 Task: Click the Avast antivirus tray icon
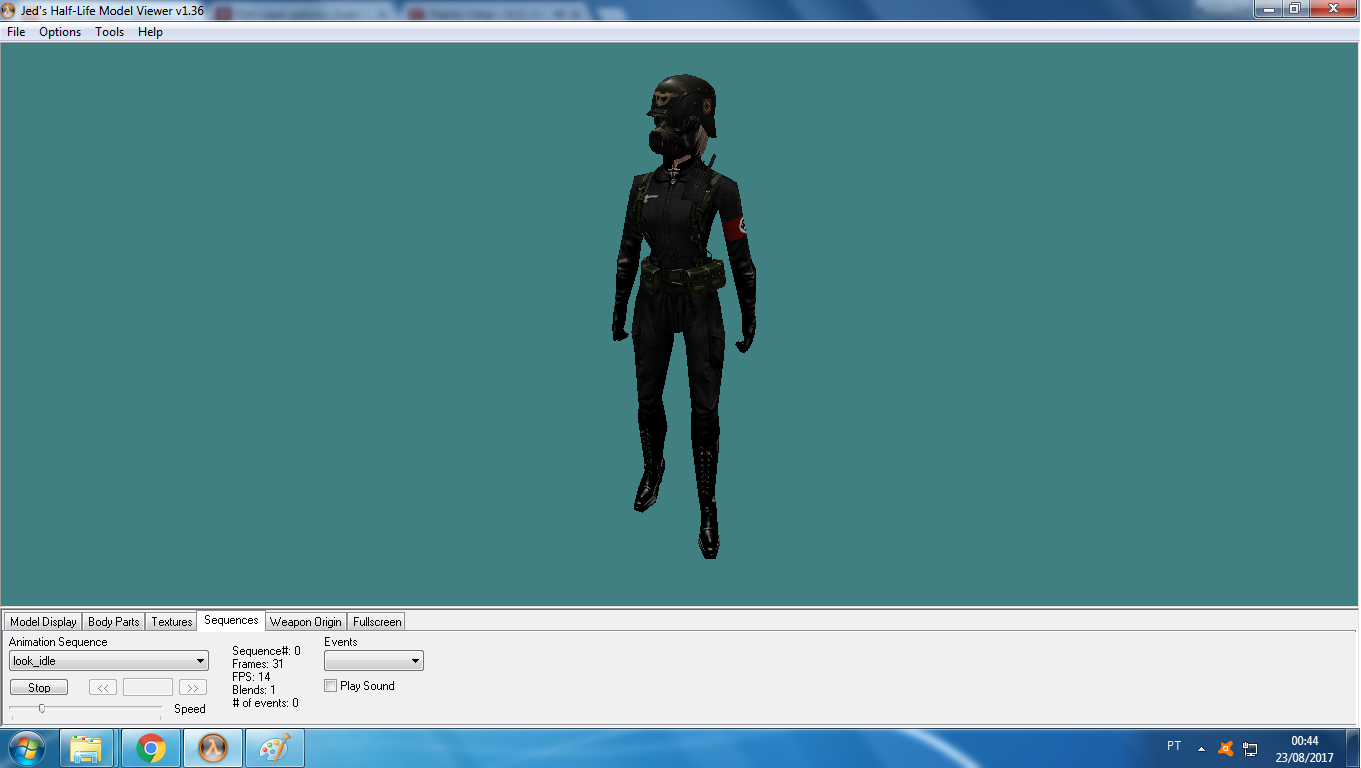coord(1225,748)
